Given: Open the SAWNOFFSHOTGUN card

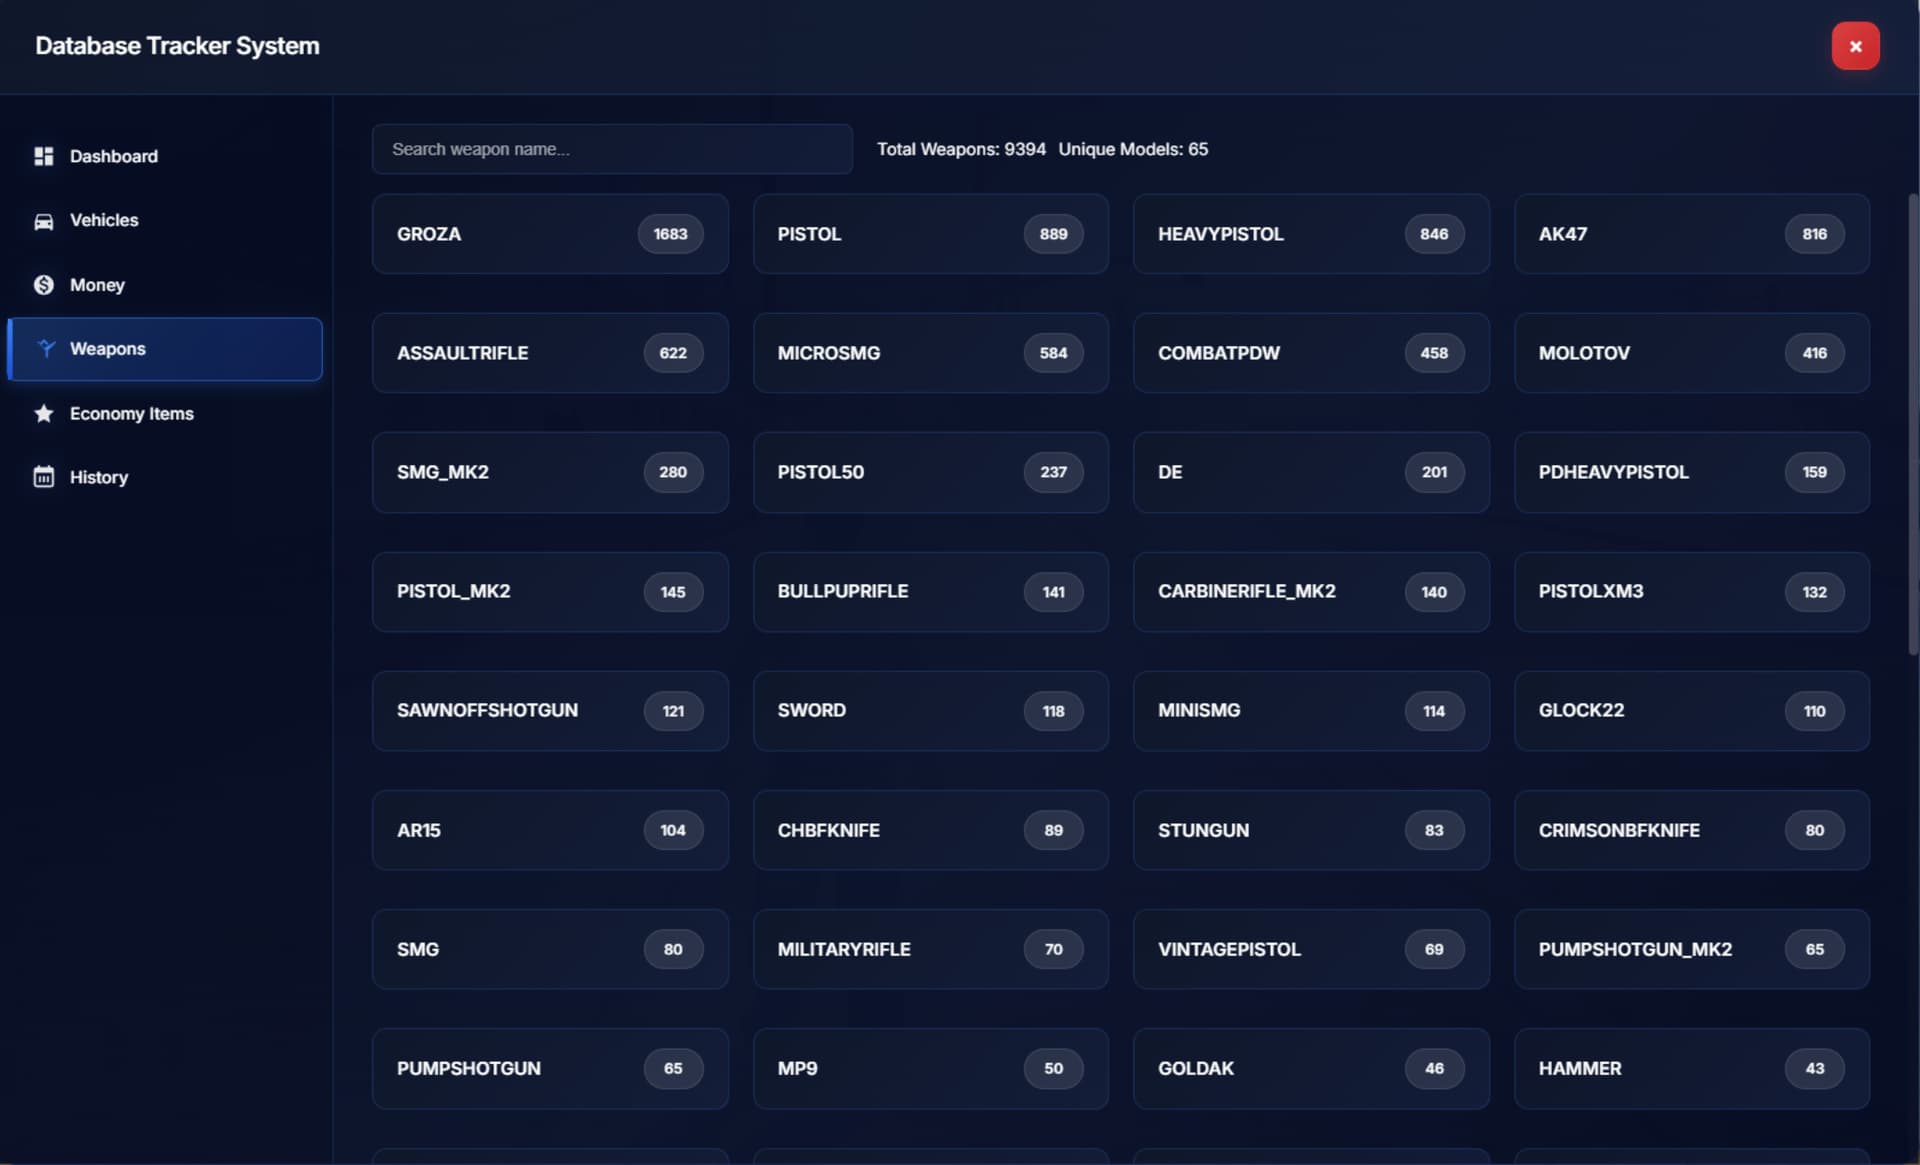Looking at the screenshot, I should (x=550, y=711).
